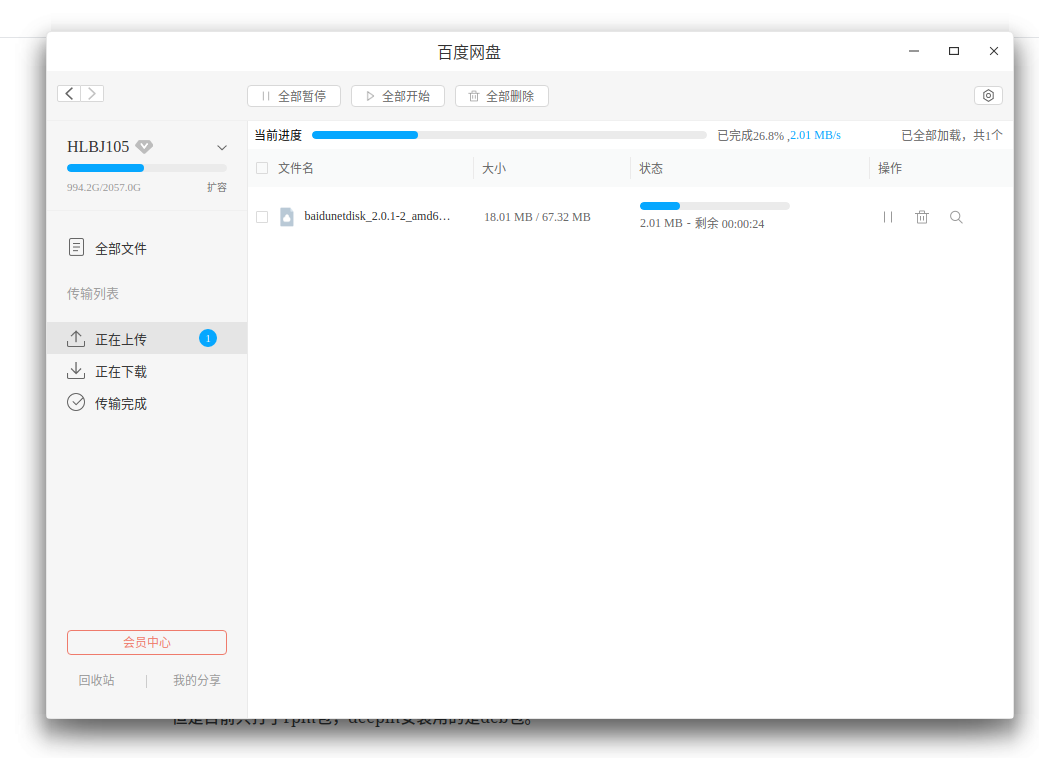Click the forward navigation chevron
This screenshot has width=1039, height=758.
coord(92,93)
